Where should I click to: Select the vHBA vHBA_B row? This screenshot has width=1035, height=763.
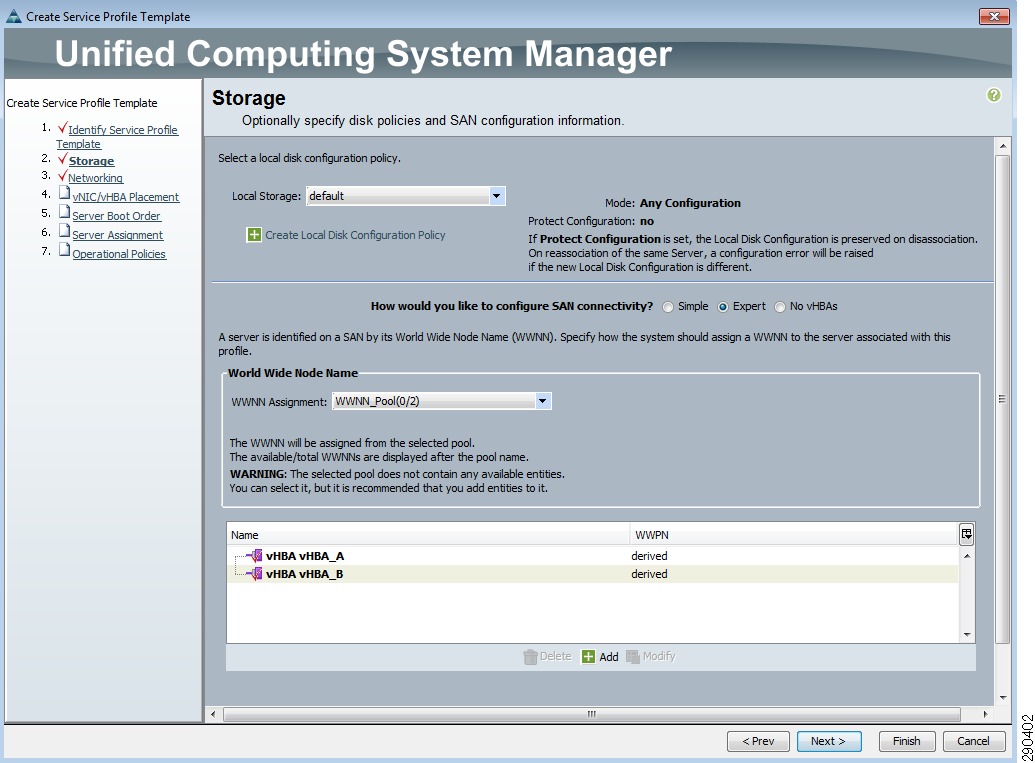click(593, 574)
